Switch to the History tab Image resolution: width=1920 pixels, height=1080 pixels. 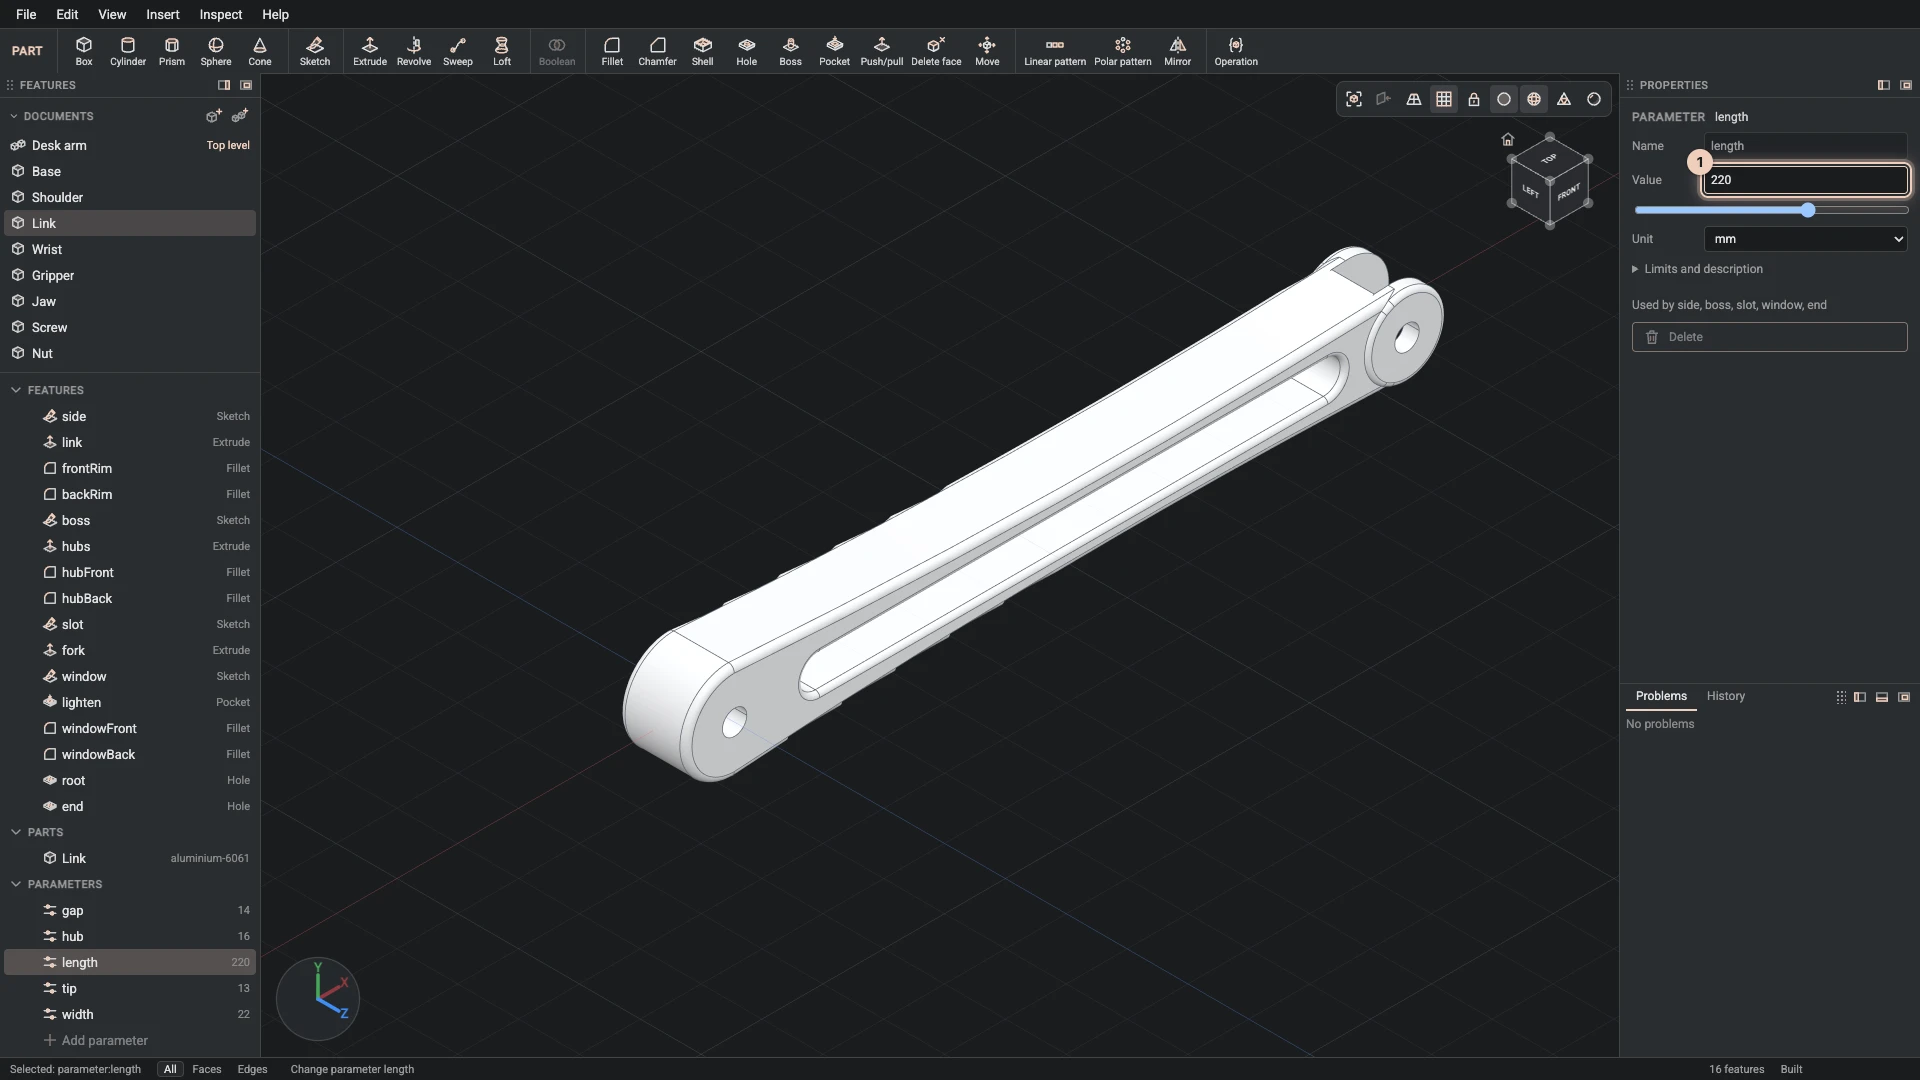(1725, 696)
